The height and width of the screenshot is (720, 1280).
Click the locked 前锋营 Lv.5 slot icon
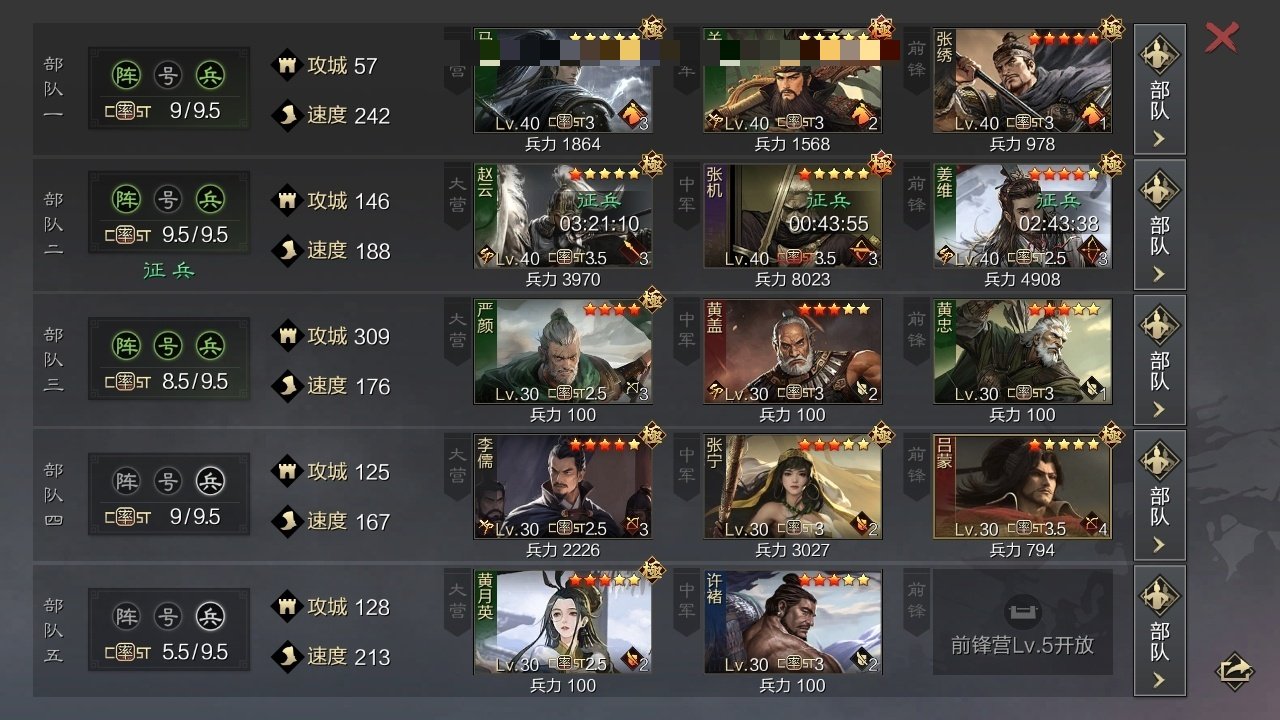(x=1022, y=611)
